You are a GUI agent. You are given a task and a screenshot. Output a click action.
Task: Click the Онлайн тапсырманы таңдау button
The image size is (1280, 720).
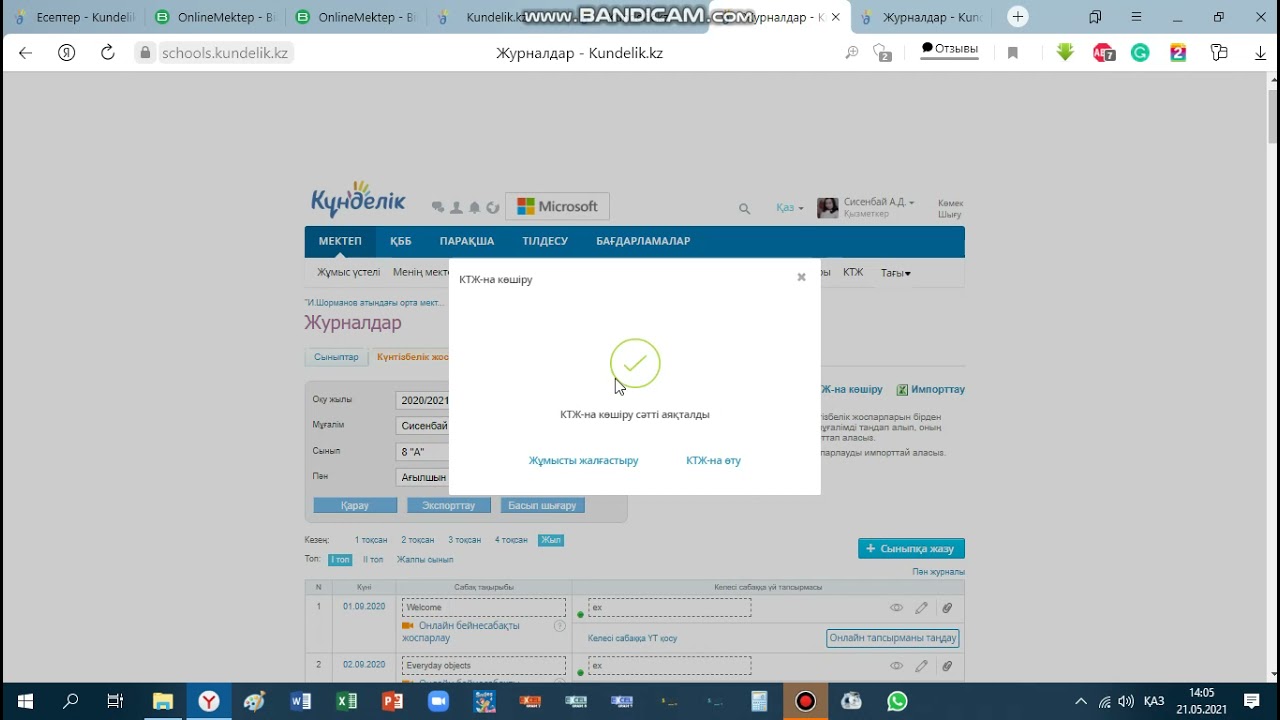pos(893,638)
